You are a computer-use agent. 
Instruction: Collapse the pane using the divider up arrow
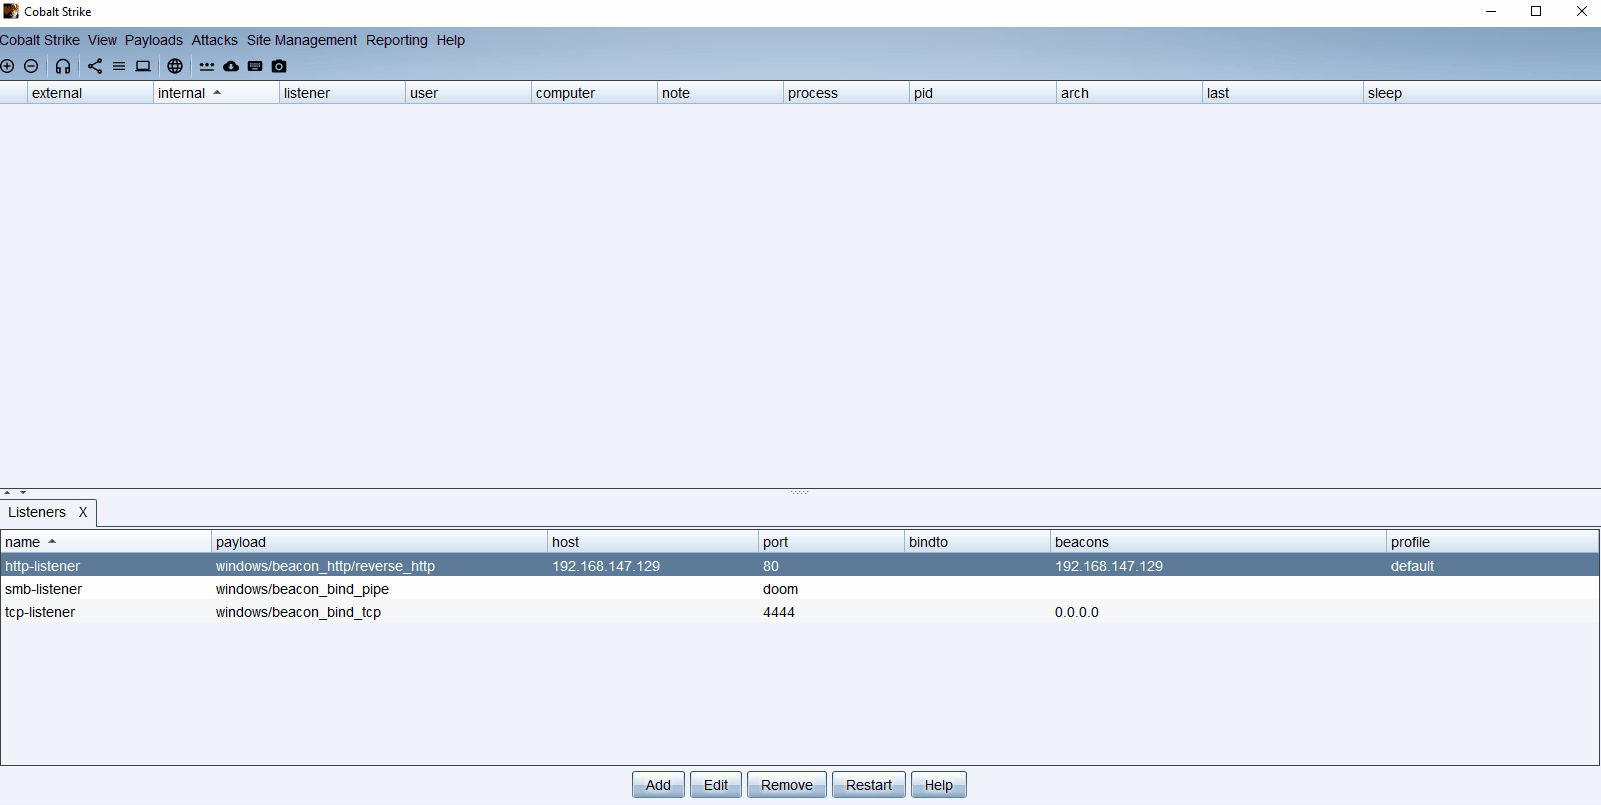click(7, 492)
